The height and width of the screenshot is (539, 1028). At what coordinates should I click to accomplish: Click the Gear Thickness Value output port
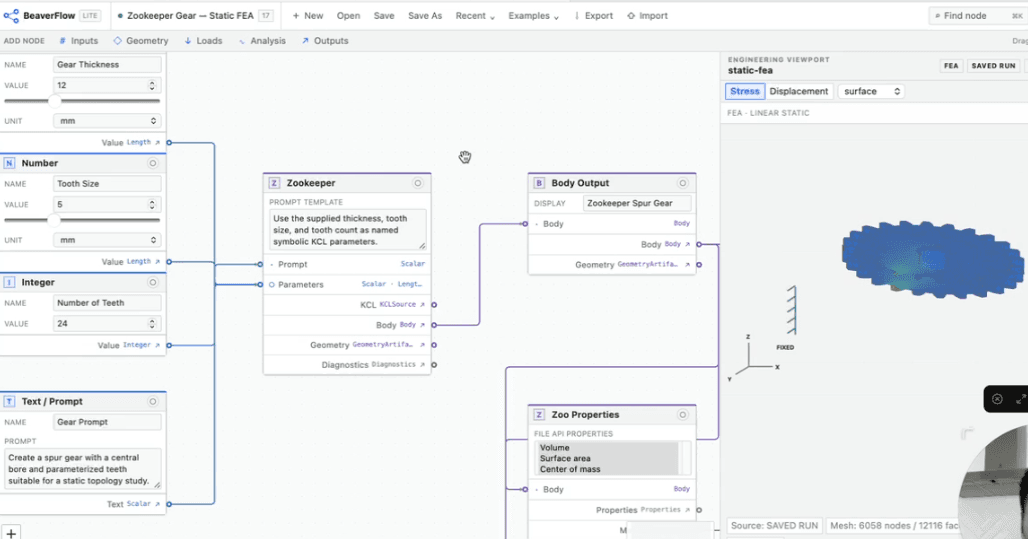(x=169, y=142)
